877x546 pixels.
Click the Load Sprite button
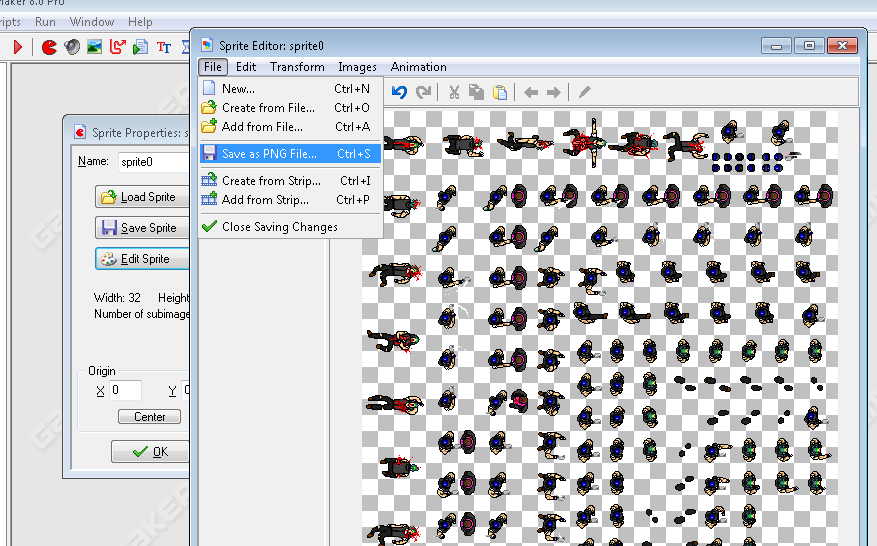(142, 197)
